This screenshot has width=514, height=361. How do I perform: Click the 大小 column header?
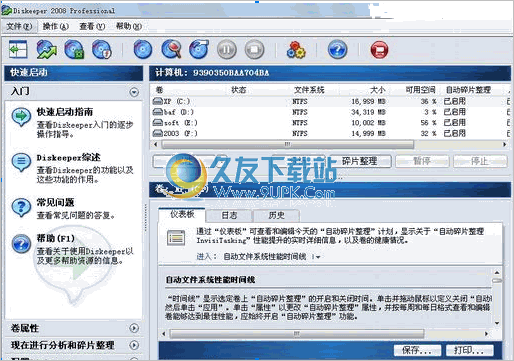378,90
